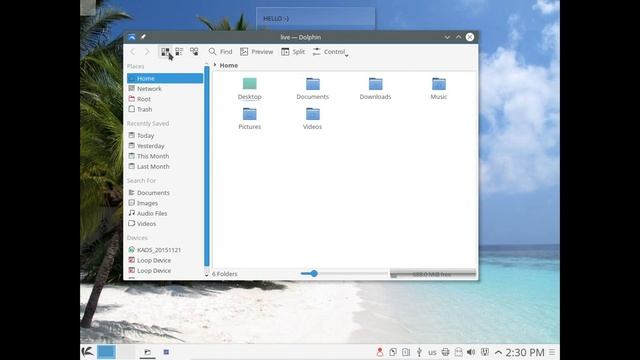Adjust the icon zoom slider handle

313,273
